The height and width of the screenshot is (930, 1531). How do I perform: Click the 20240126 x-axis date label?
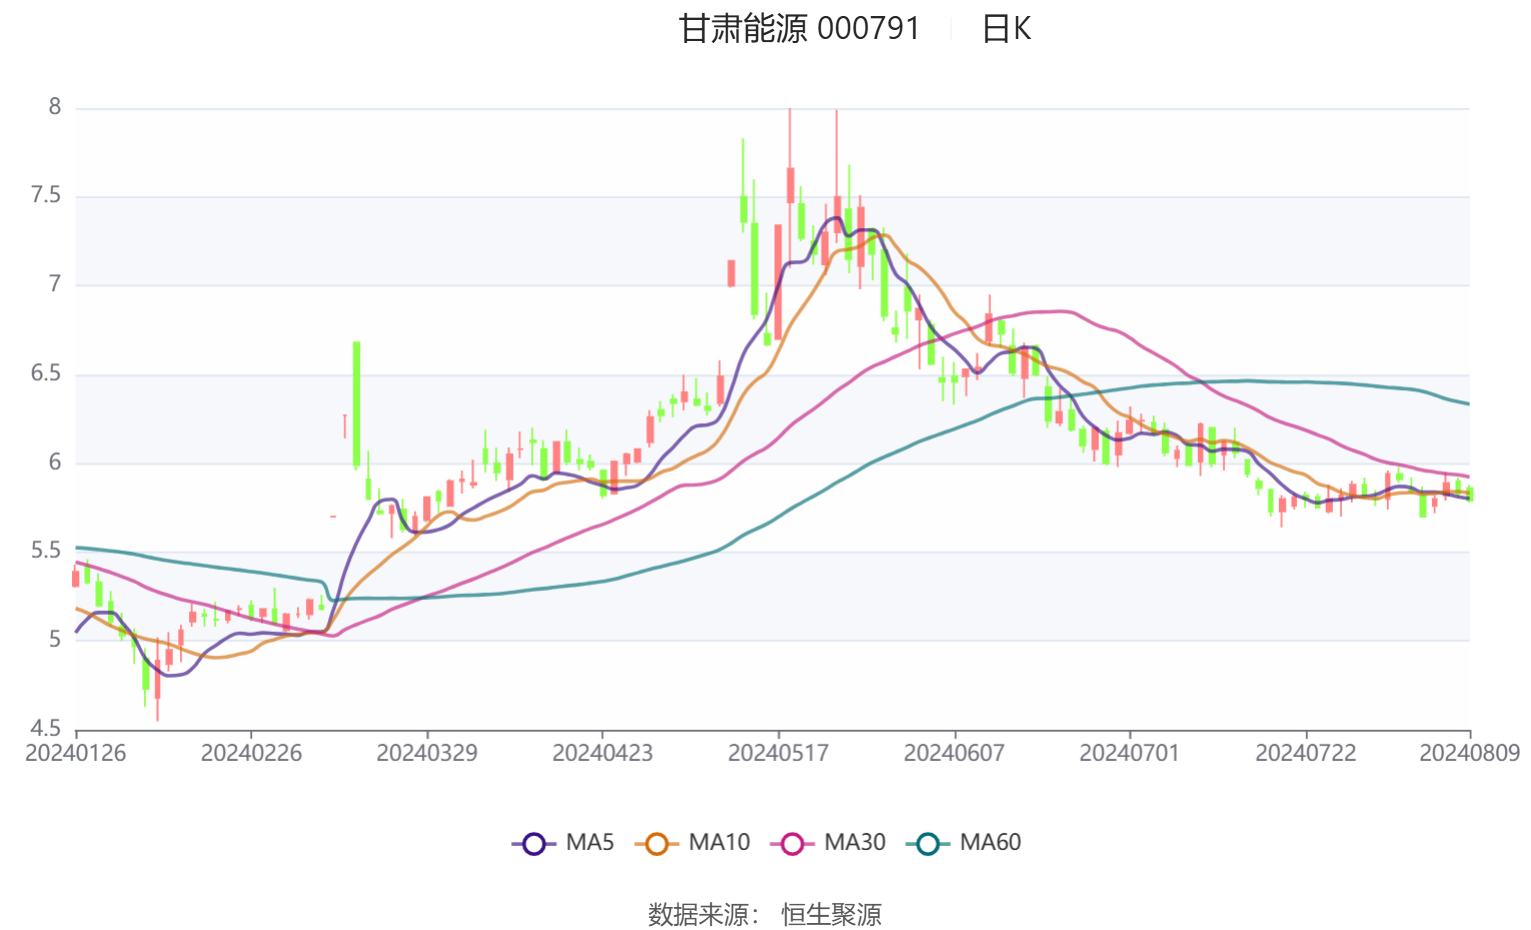tap(76, 753)
